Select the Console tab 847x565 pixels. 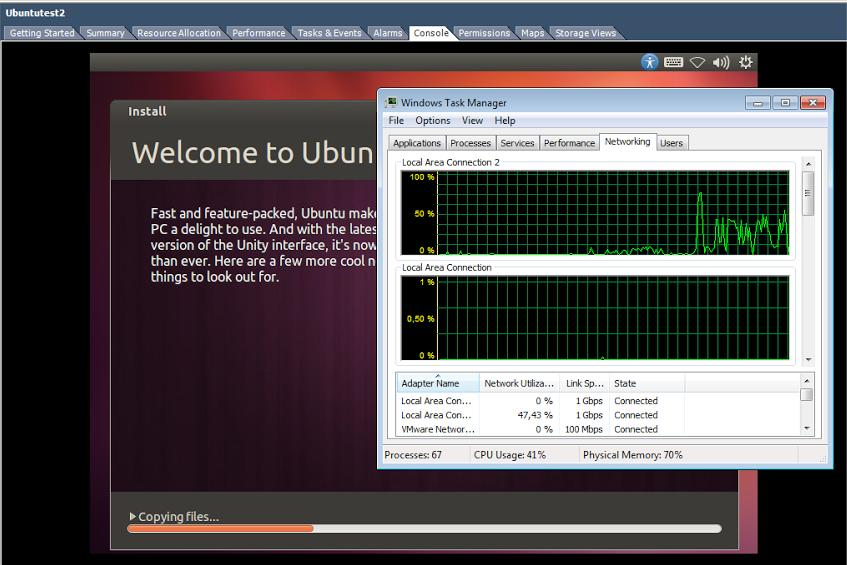tap(431, 33)
